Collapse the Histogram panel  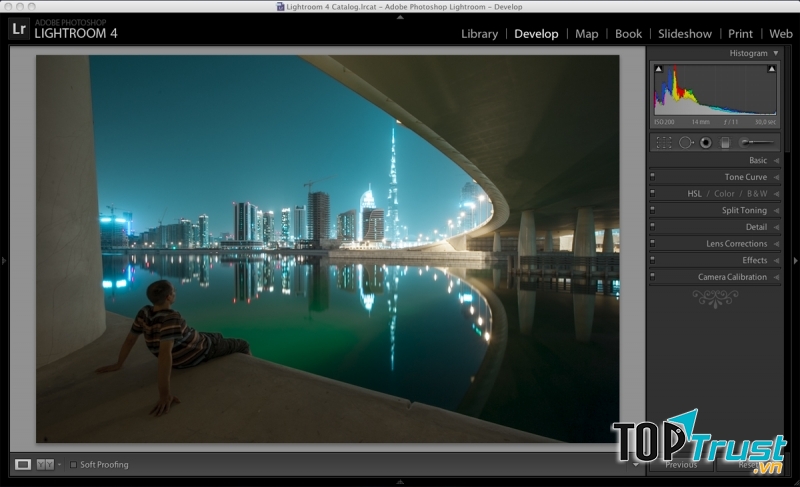[x=776, y=53]
